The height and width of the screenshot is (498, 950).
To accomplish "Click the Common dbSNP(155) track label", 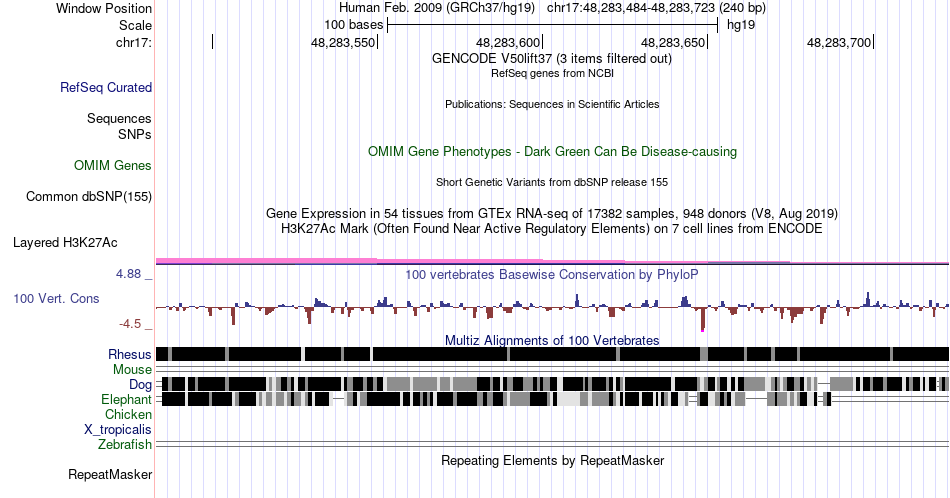I will pos(89,197).
